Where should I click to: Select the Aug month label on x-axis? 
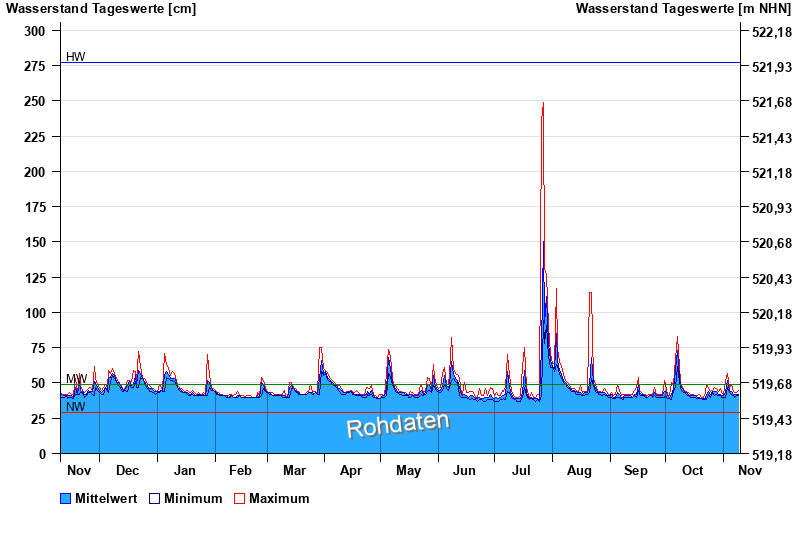click(579, 470)
